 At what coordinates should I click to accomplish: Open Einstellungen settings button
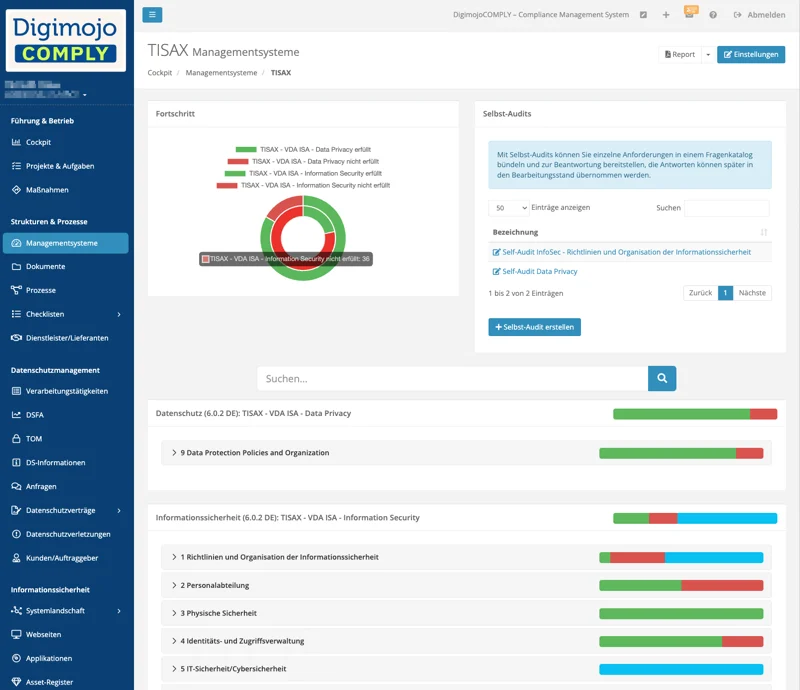751,54
